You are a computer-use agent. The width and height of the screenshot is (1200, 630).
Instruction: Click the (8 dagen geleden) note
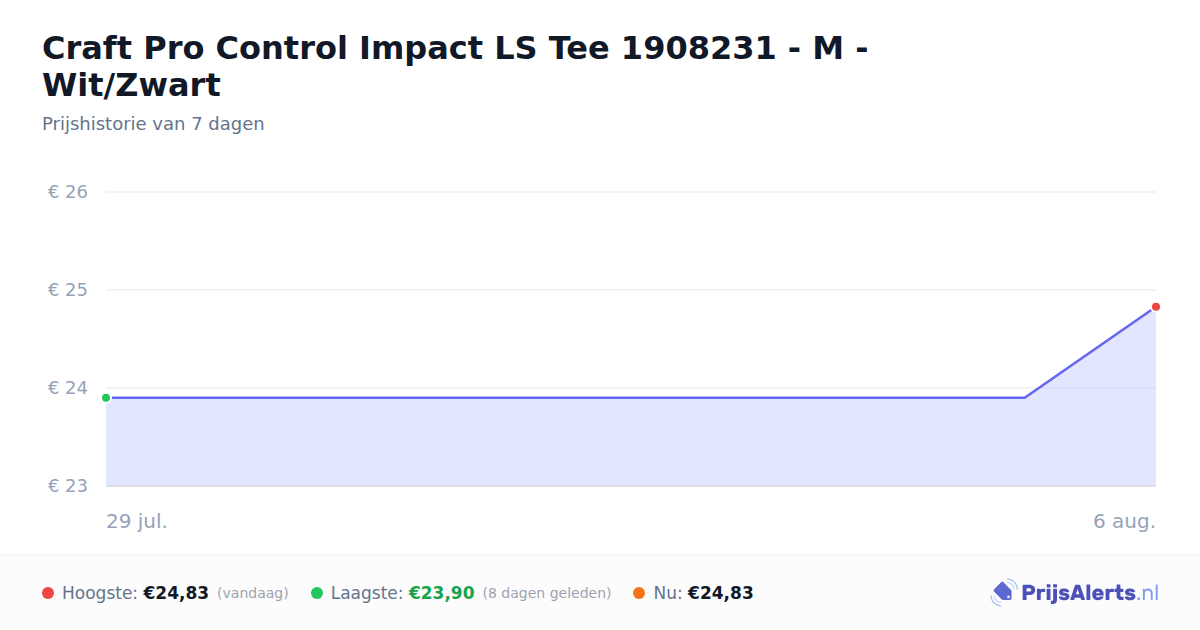pyautogui.click(x=547, y=593)
